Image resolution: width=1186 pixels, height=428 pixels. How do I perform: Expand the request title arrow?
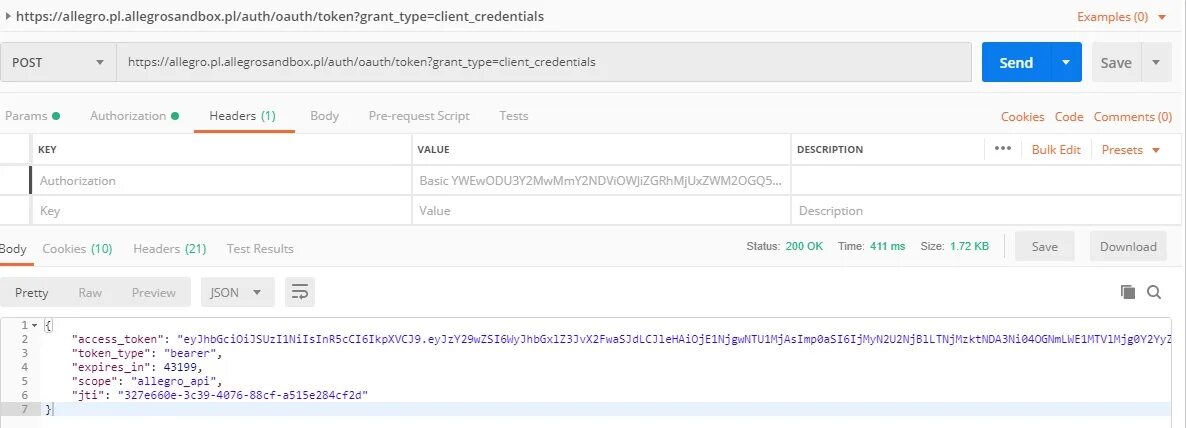[9, 17]
